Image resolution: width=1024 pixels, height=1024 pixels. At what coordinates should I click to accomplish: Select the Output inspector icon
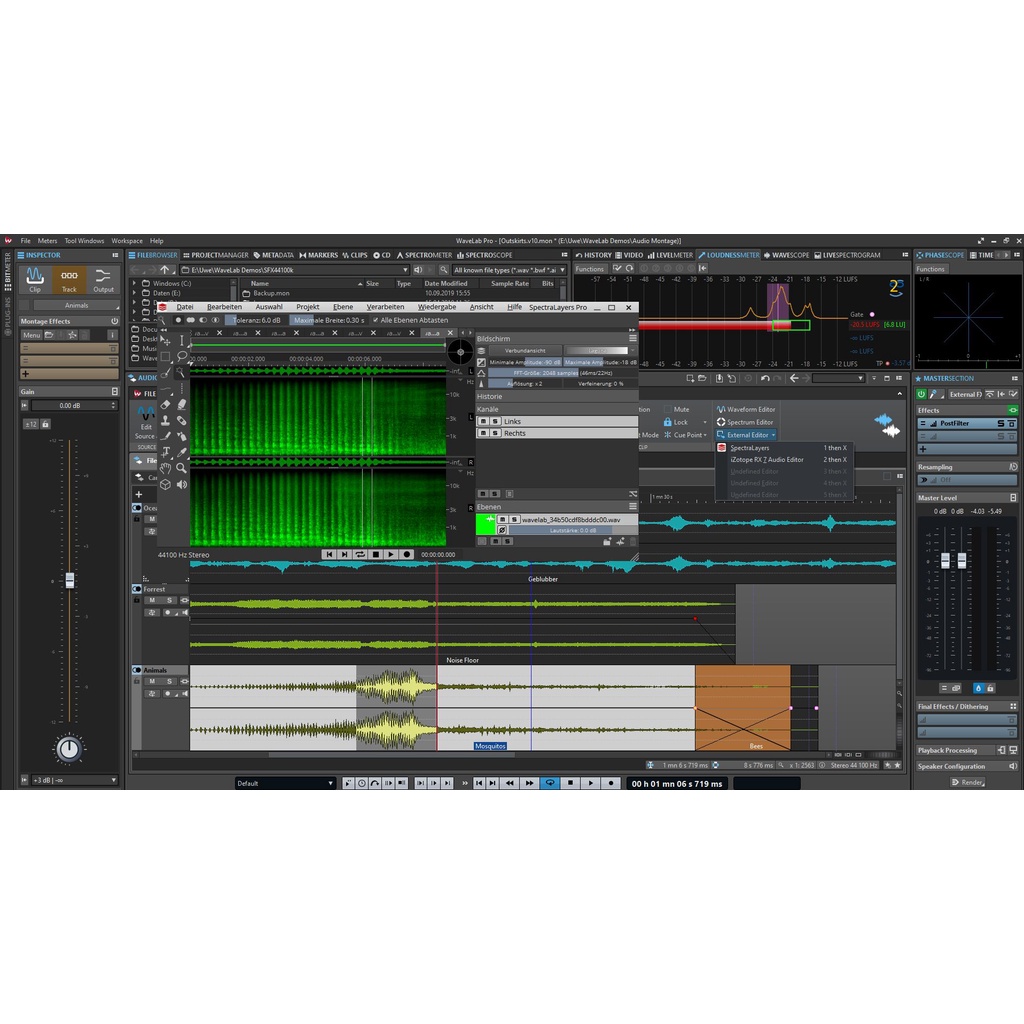pos(104,279)
